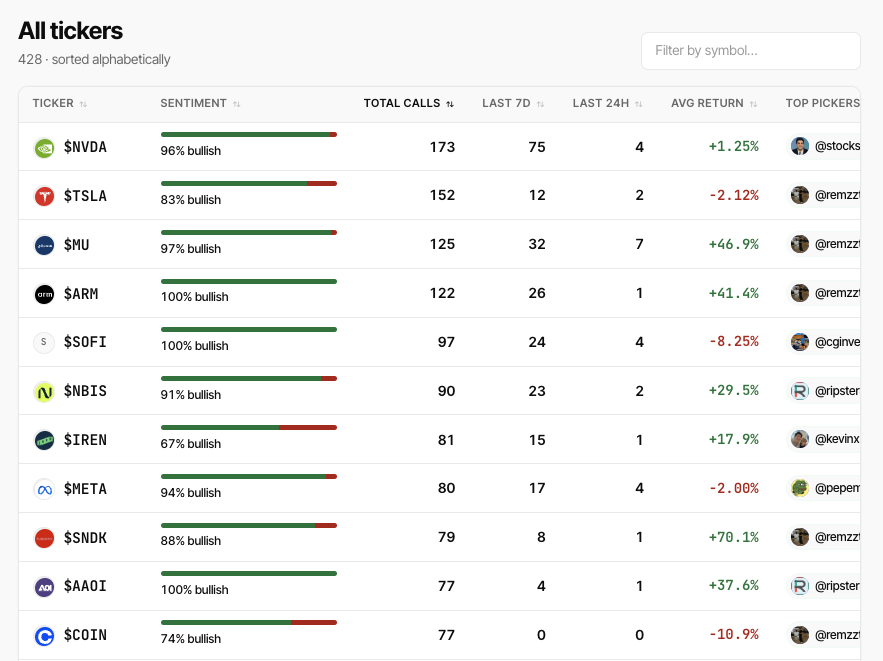Screen dimensions: 883x661
Task: Click the 173 total calls value
Action: coord(442,147)
